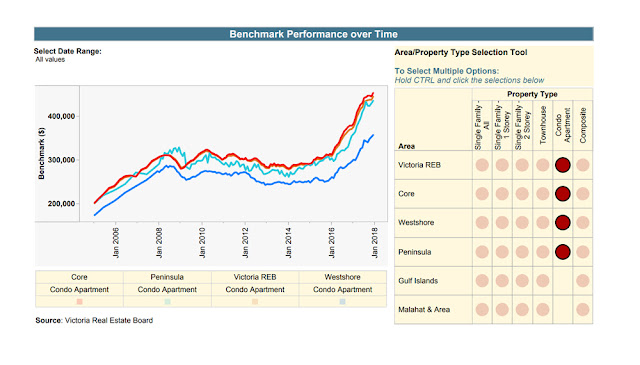
Task: Click 'Core' legend header cell
Action: (x=79, y=277)
